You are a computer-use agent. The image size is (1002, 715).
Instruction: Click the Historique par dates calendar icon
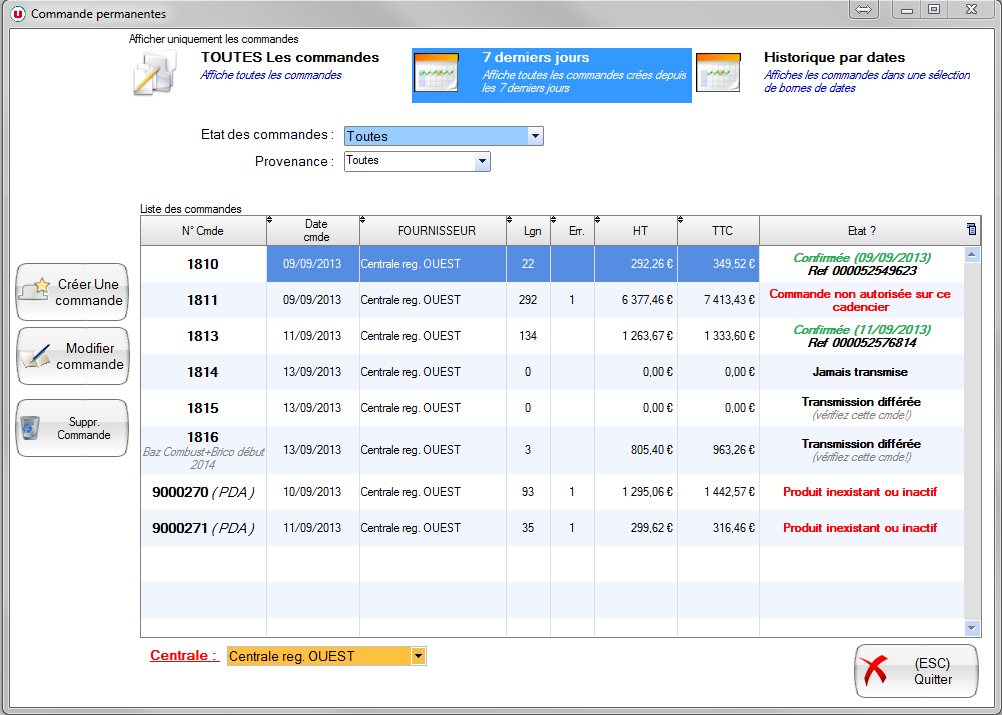(x=717, y=74)
